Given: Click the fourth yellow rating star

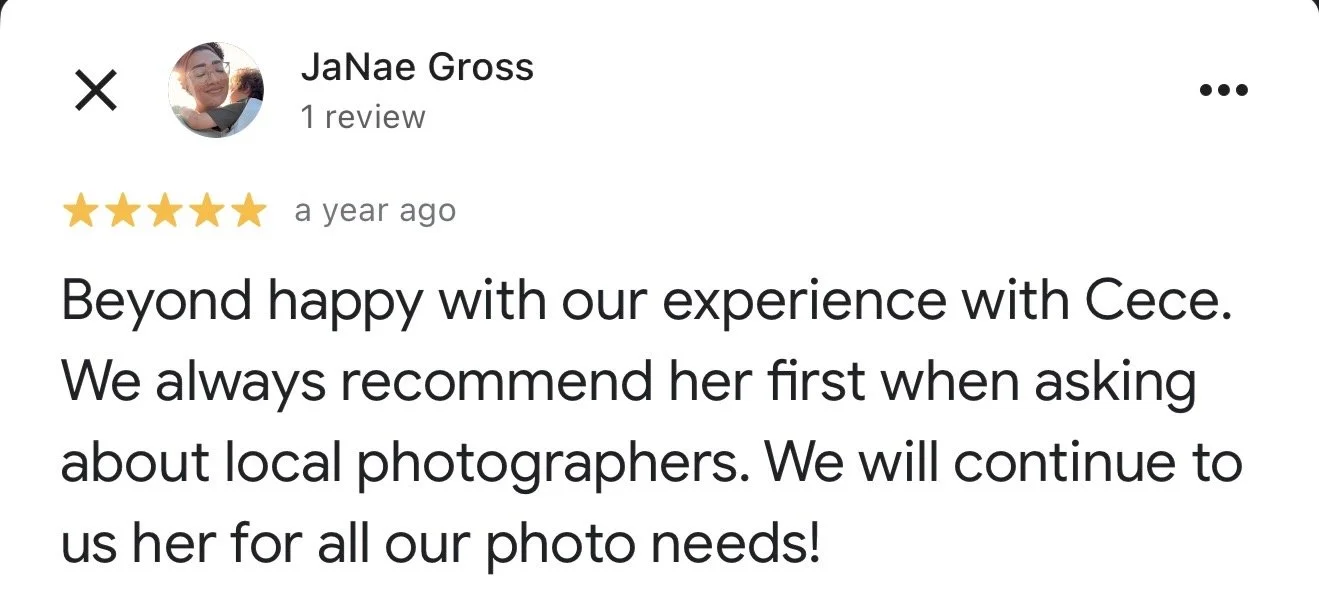Looking at the screenshot, I should pos(204,212).
